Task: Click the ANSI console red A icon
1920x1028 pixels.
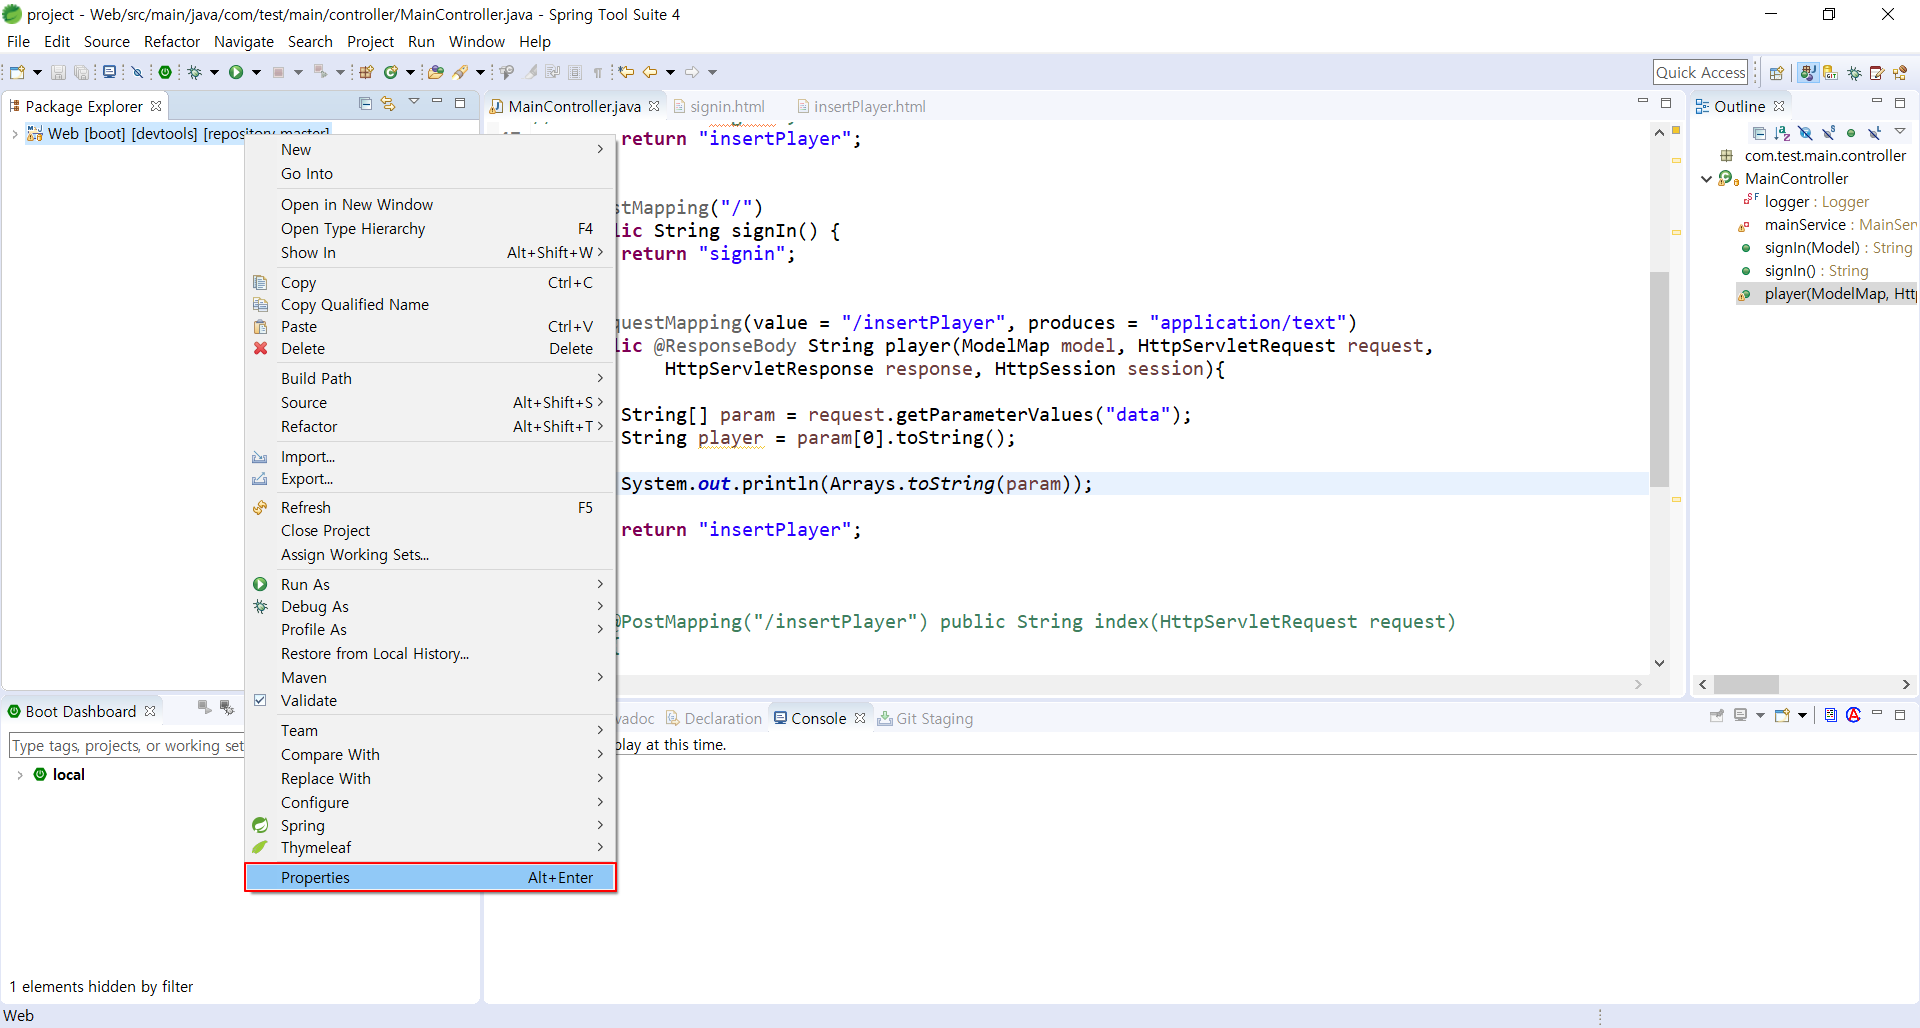Action: 1854,715
